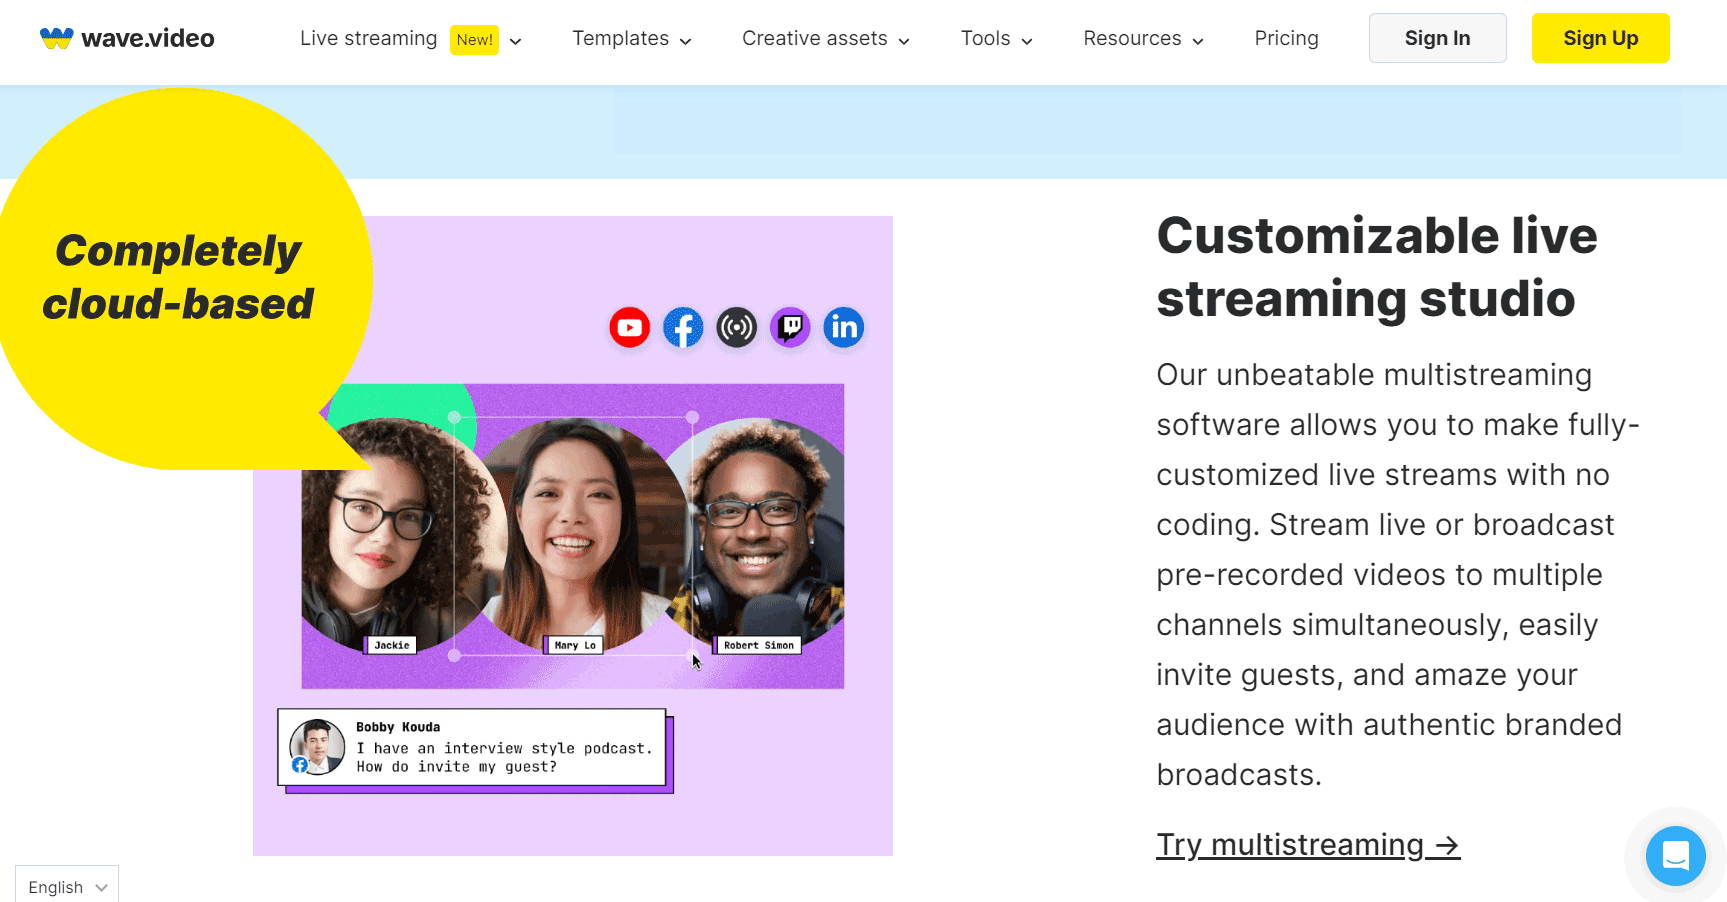Image resolution: width=1727 pixels, height=902 pixels.
Task: Expand the Creative assets chevron
Action: point(904,41)
